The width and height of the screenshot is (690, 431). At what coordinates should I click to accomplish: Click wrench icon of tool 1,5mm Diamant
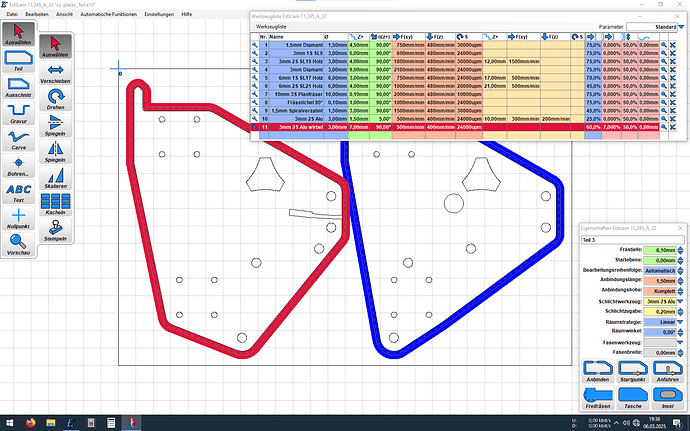(255, 45)
